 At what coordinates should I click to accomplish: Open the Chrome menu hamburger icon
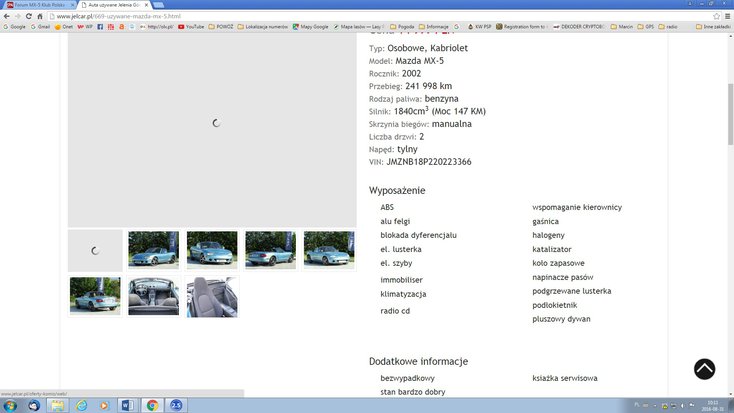tap(727, 16)
